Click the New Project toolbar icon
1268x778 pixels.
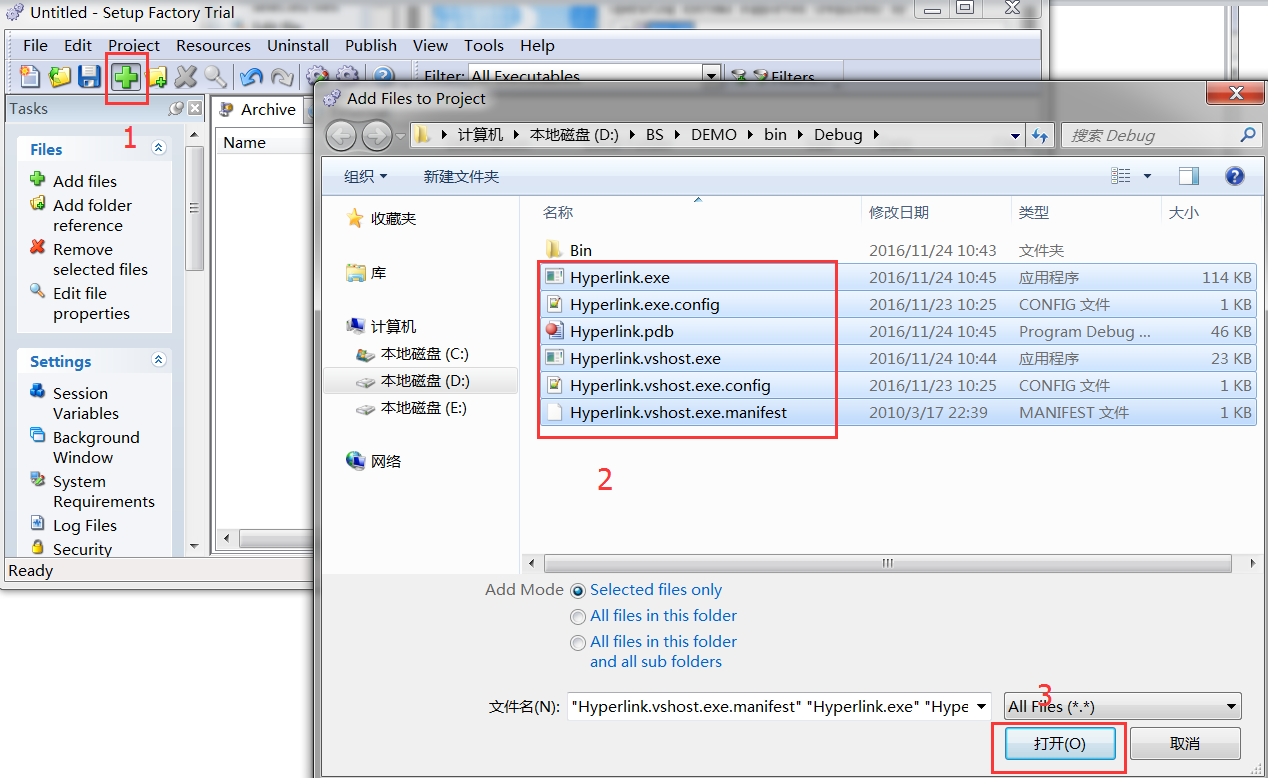click(x=30, y=77)
